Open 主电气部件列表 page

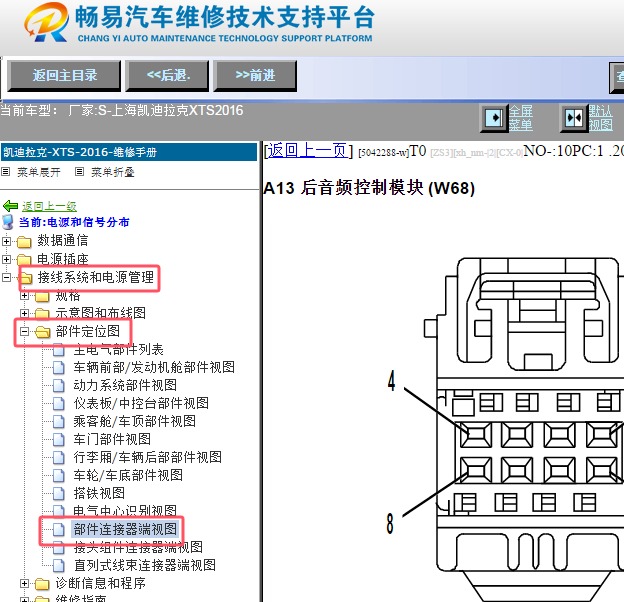119,349
